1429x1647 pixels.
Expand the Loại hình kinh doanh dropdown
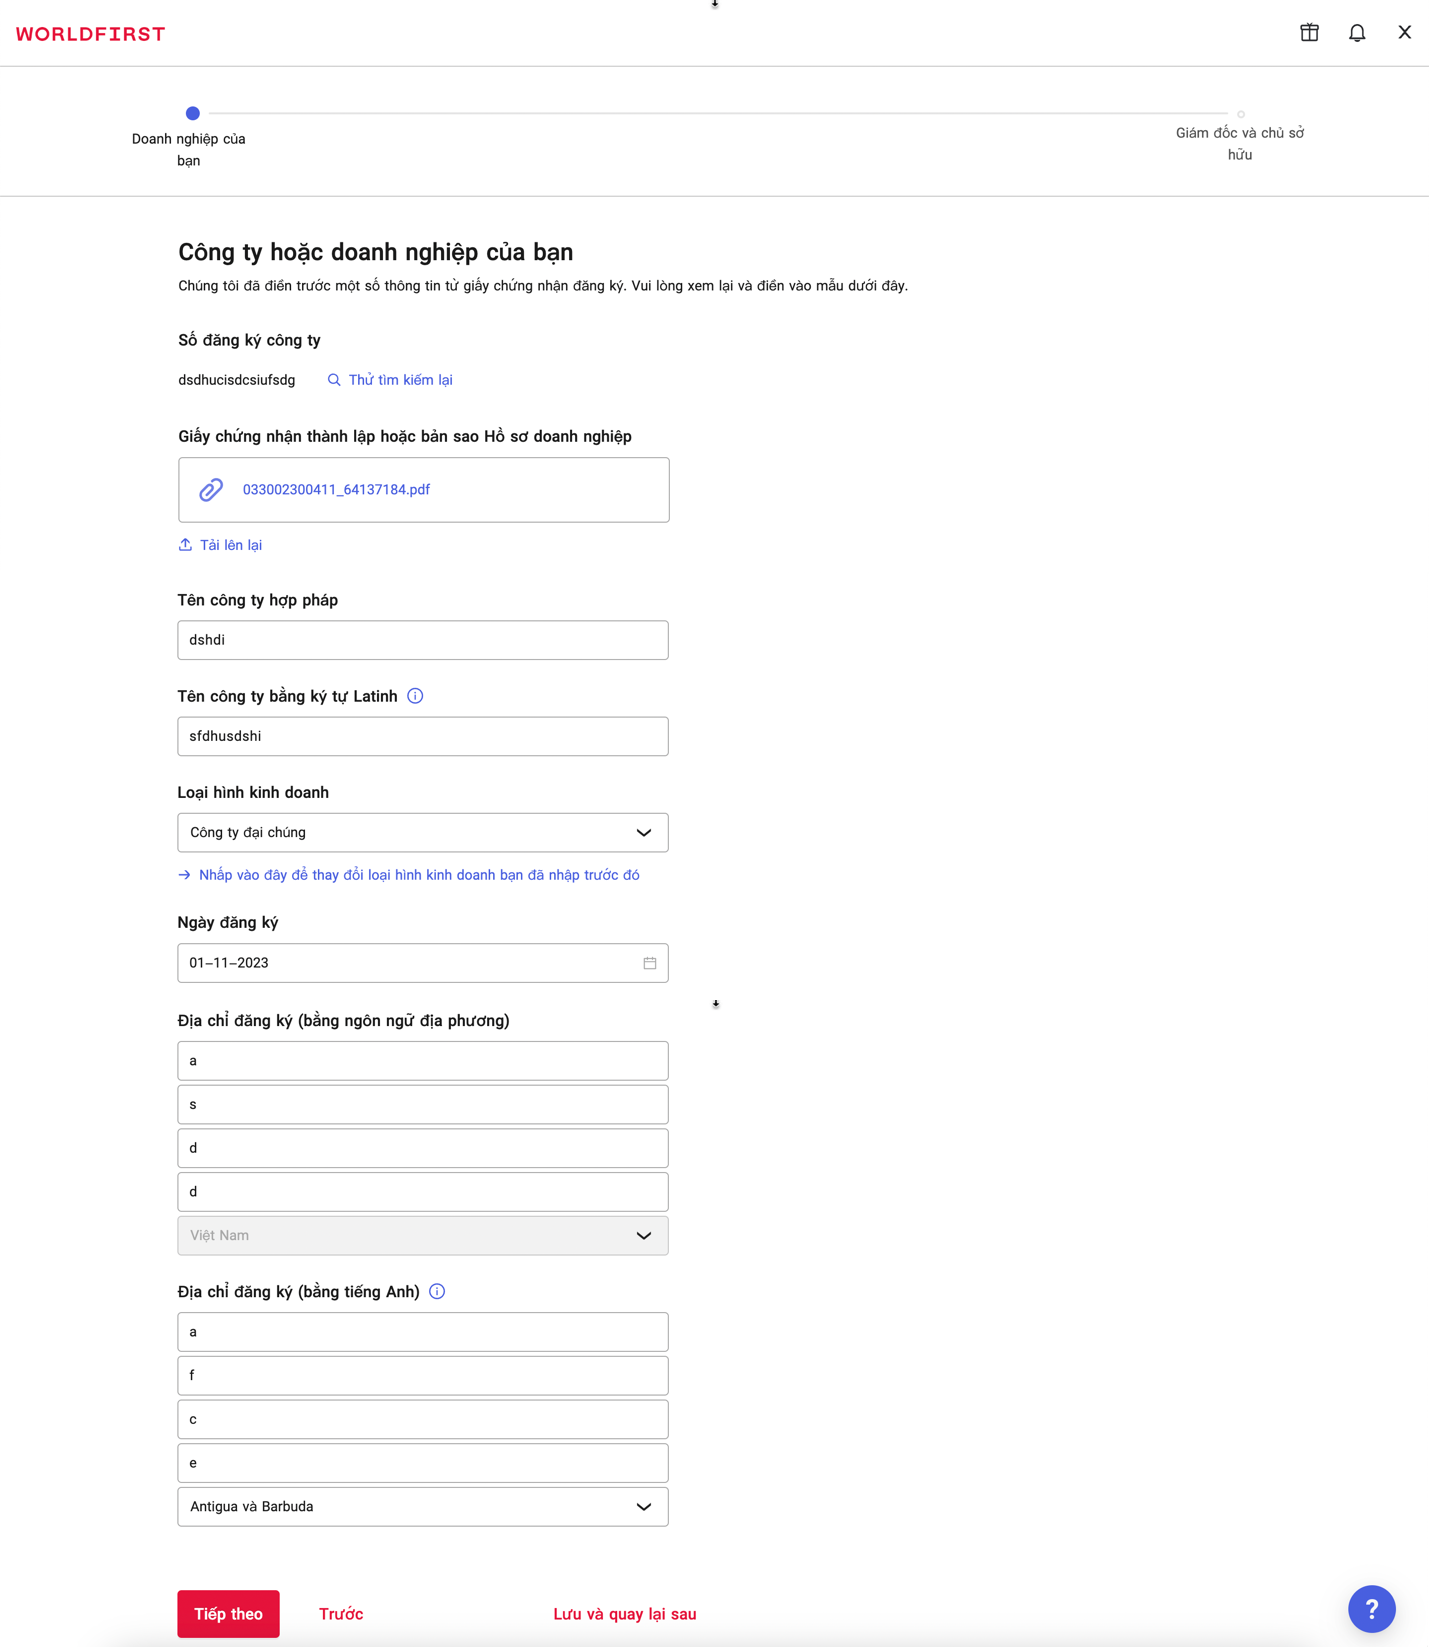pyautogui.click(x=423, y=832)
